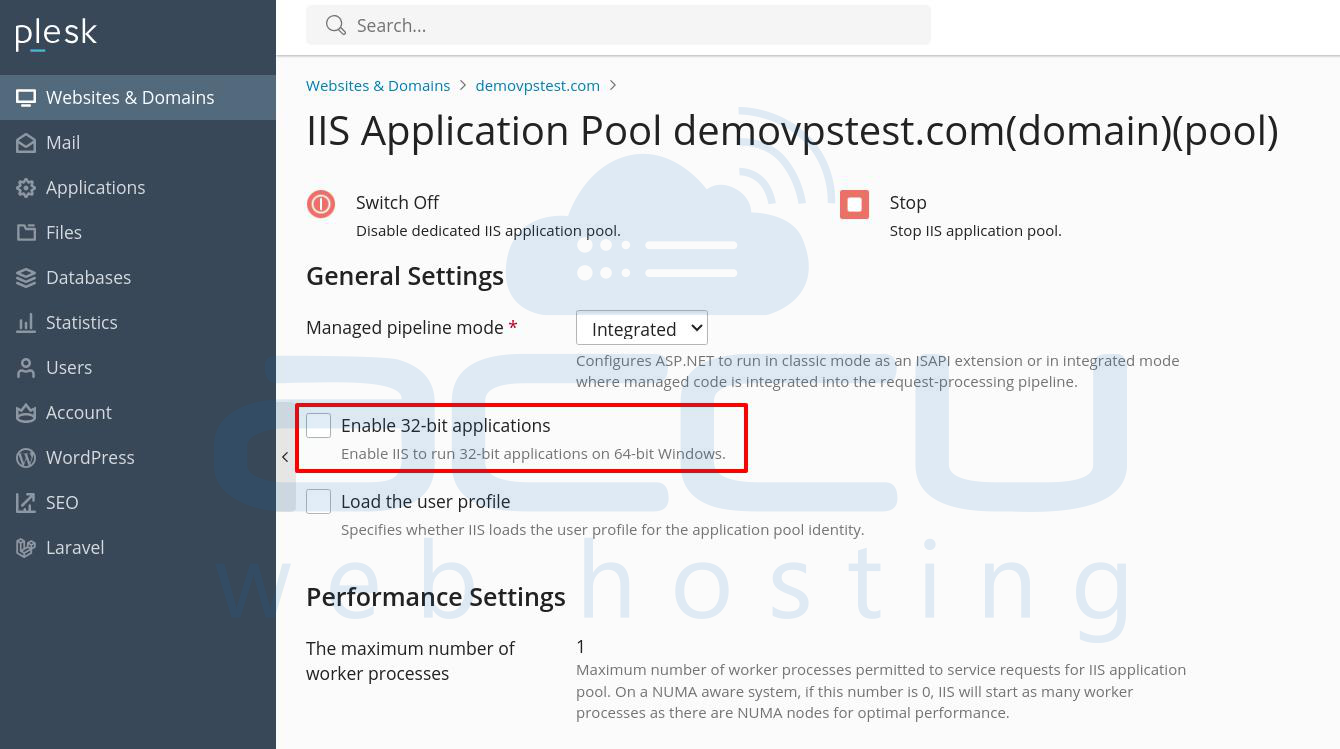Click the Switch Off link
The height and width of the screenshot is (749, 1340).
pos(397,203)
